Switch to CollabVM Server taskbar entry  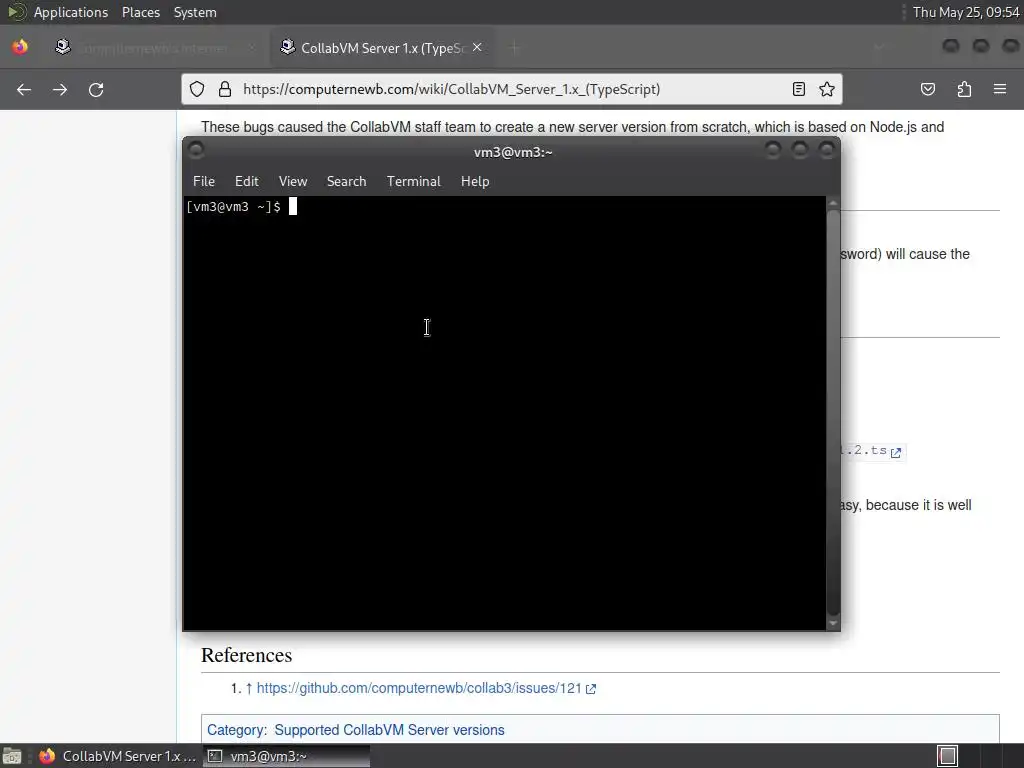tap(118, 756)
